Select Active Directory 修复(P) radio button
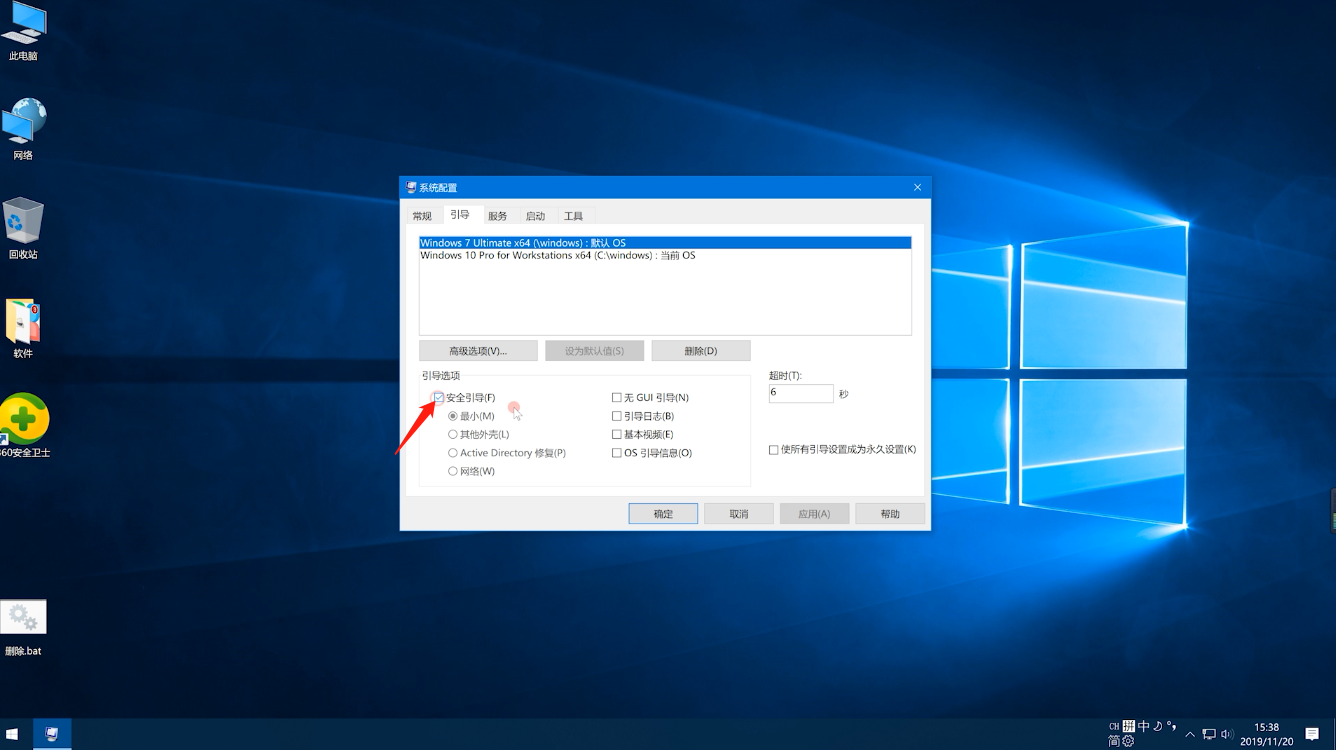Image resolution: width=1336 pixels, height=750 pixels. (453, 453)
